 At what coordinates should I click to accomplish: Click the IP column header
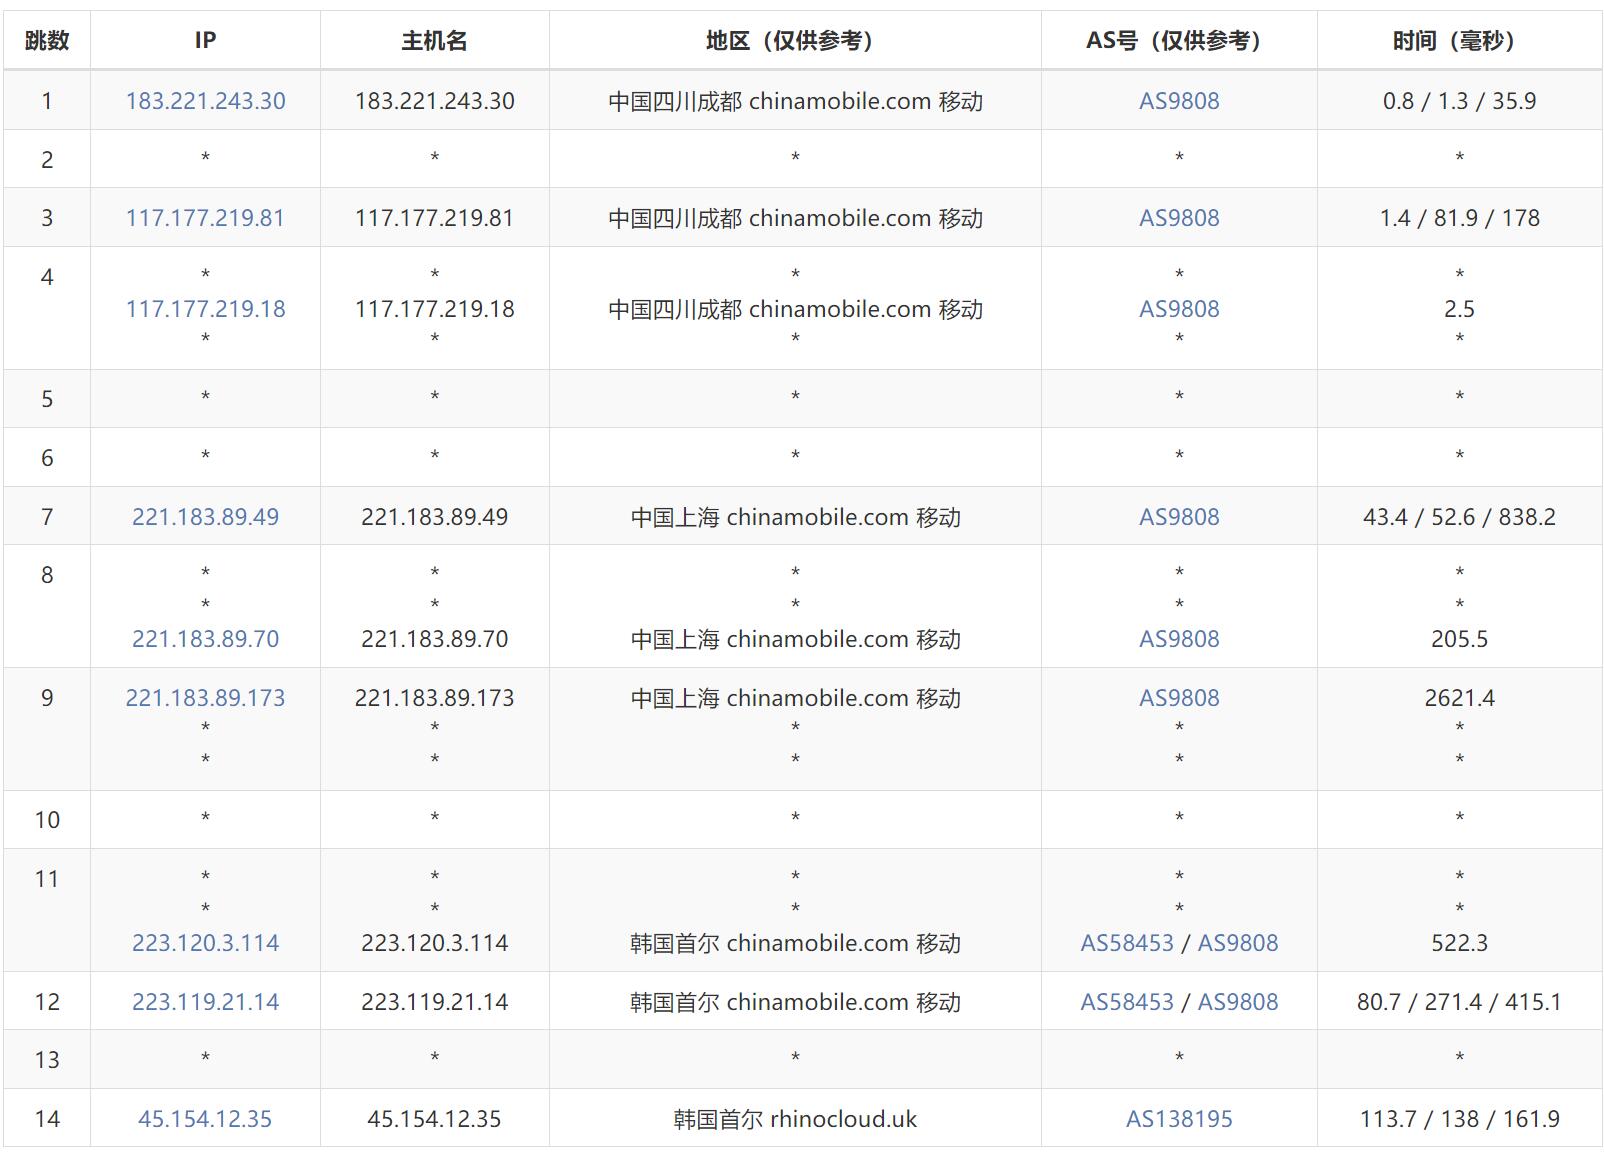click(x=205, y=41)
